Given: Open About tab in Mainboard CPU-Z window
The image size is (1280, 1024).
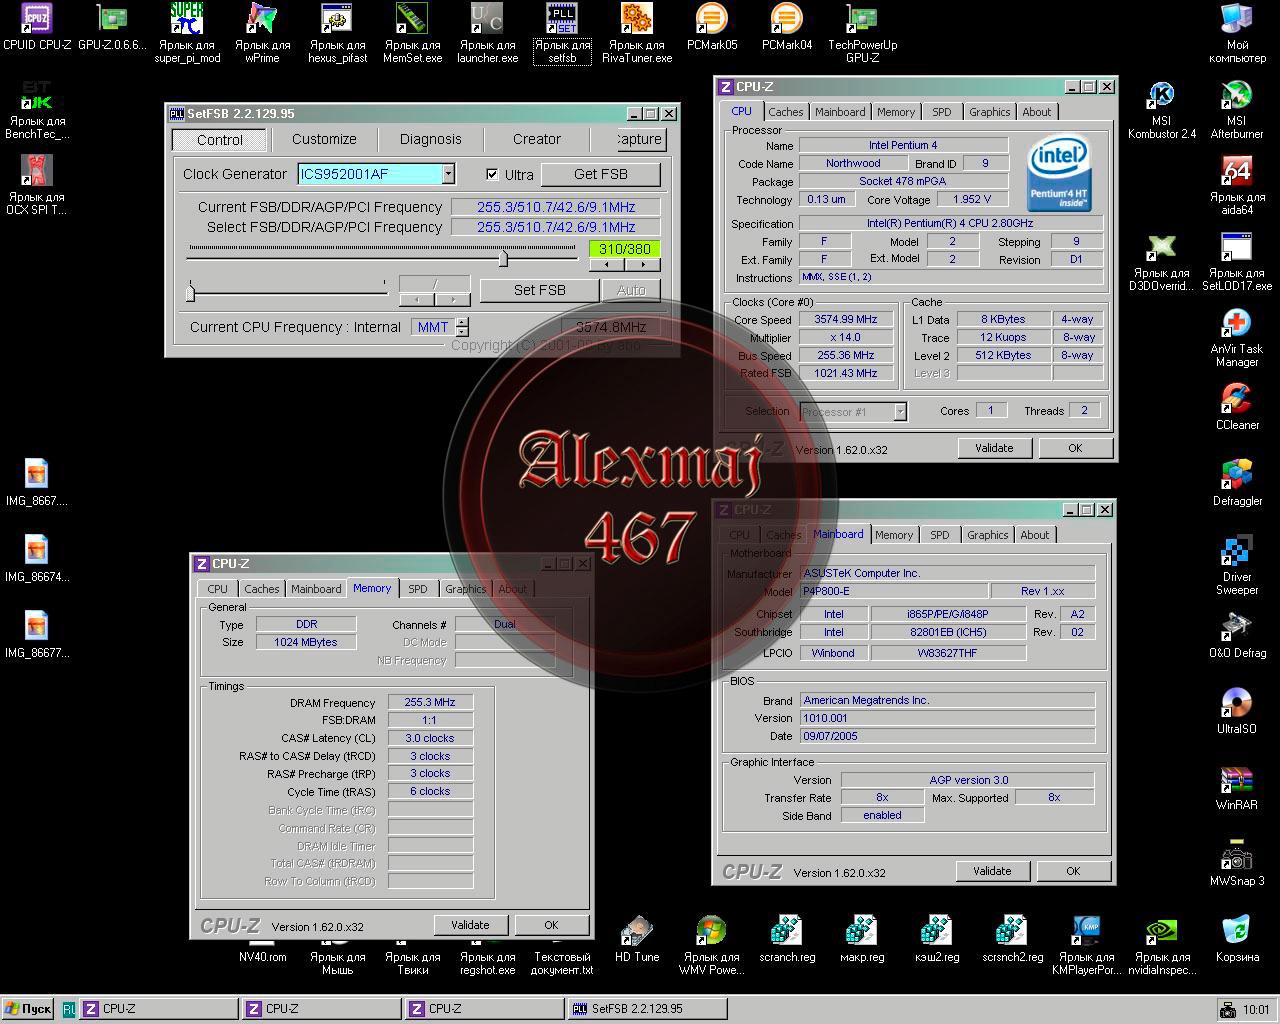Looking at the screenshot, I should coord(1035,535).
